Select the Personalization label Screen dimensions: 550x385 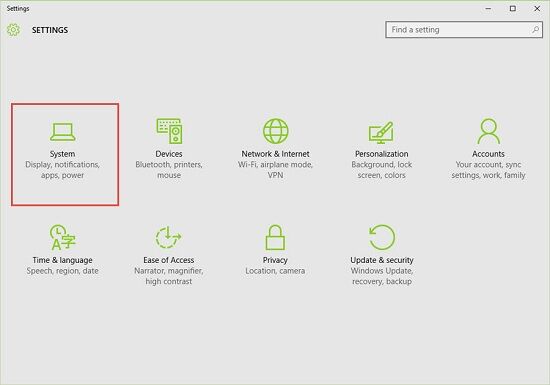(382, 154)
